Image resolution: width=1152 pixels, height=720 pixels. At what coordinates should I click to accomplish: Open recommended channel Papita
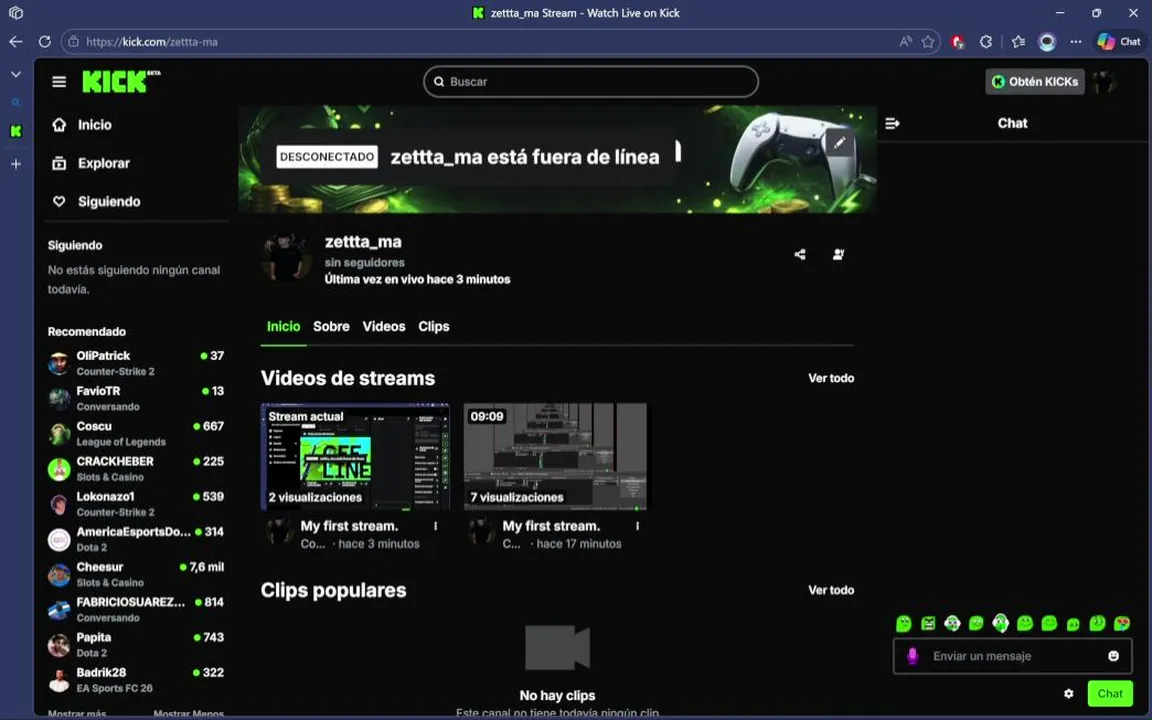[136, 645]
